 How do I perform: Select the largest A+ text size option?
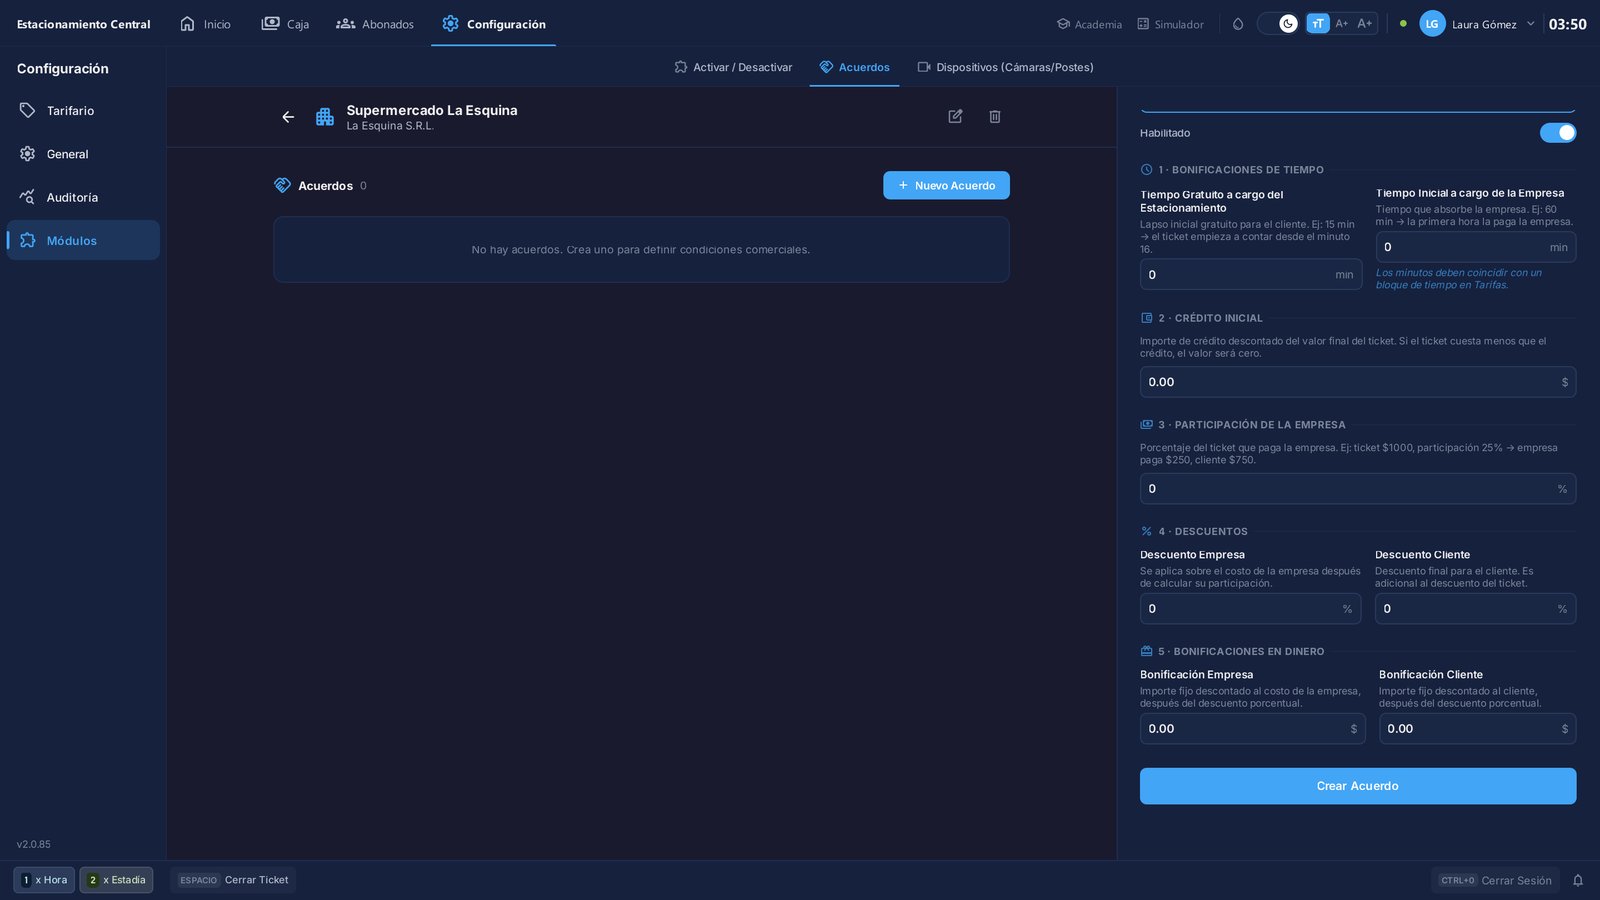pos(1365,24)
